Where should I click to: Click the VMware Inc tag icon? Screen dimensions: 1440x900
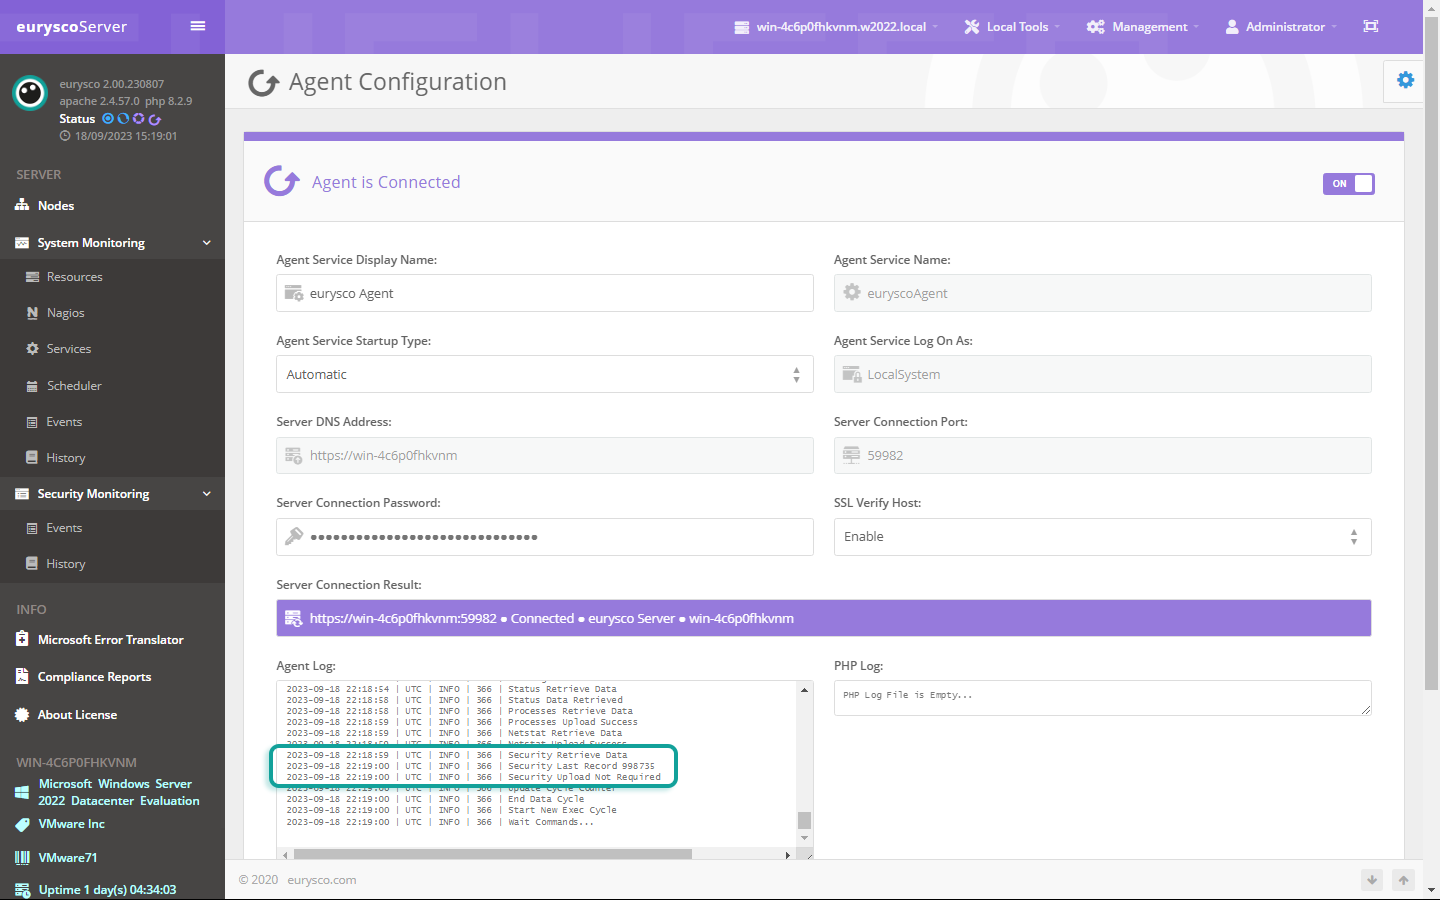[22, 824]
